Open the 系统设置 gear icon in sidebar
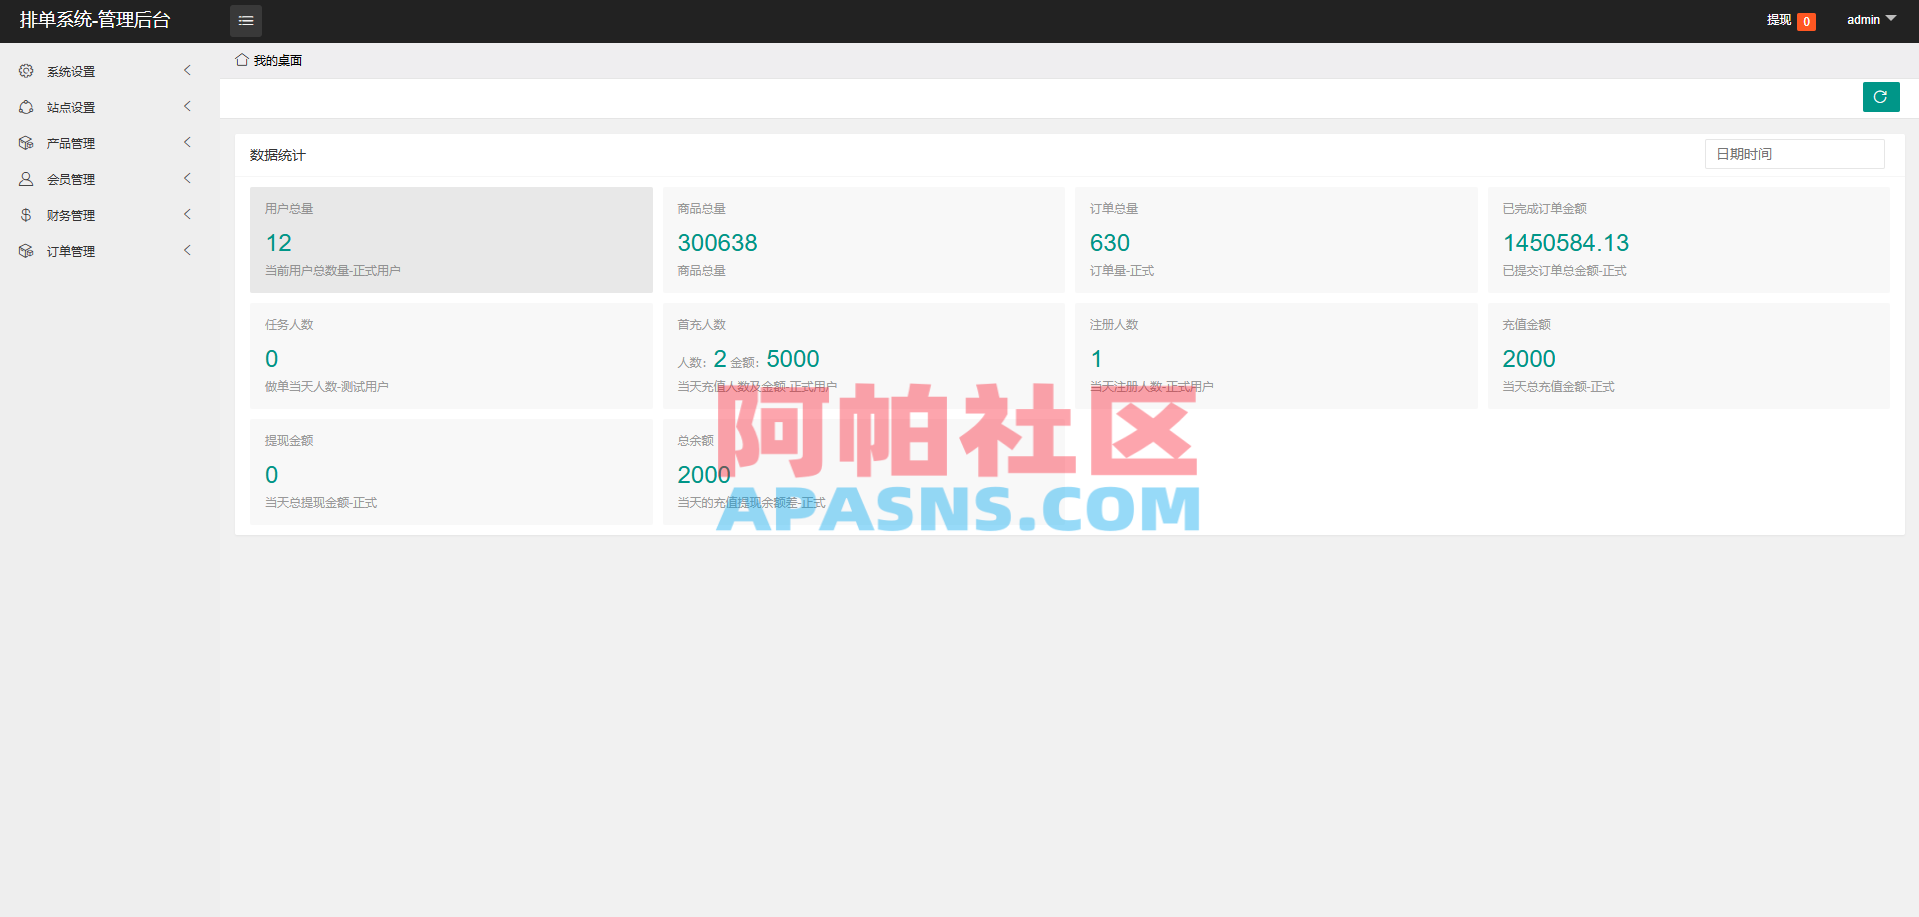The height and width of the screenshot is (917, 1919). pyautogui.click(x=25, y=70)
